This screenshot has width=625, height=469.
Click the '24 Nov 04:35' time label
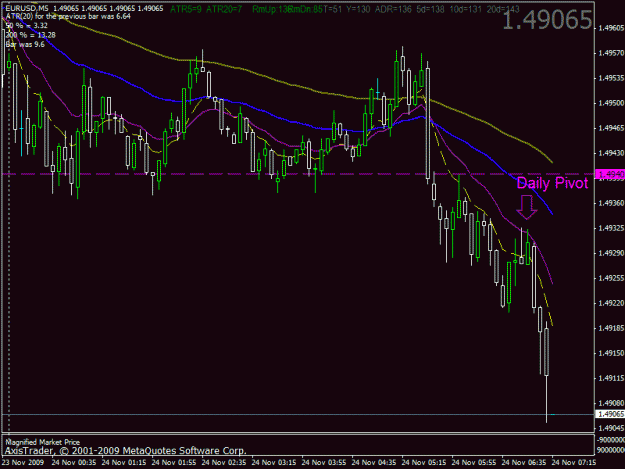click(x=374, y=463)
